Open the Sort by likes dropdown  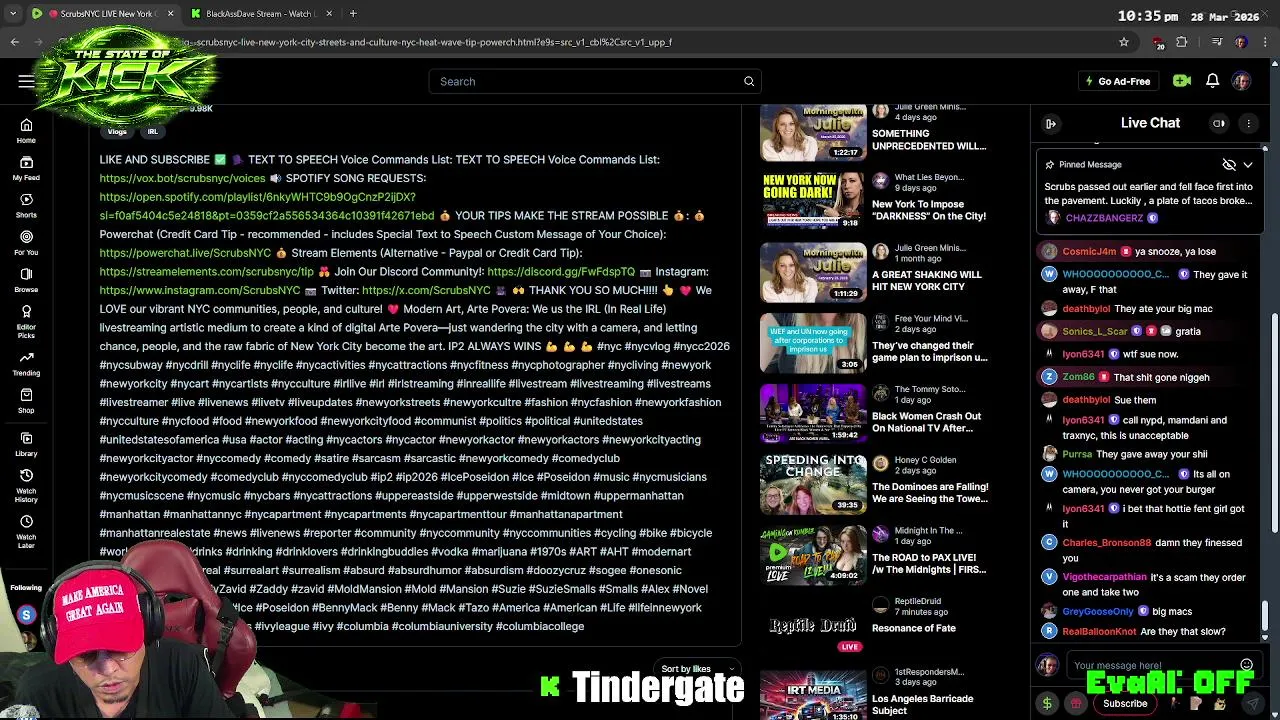click(697, 669)
